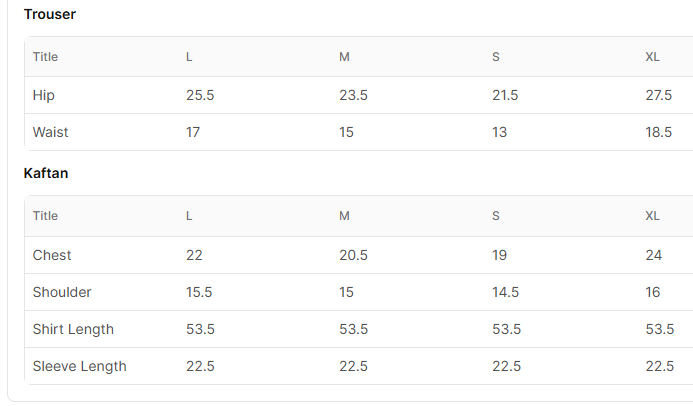
Task: Select the Sleeve Length row label
Action: (80, 367)
